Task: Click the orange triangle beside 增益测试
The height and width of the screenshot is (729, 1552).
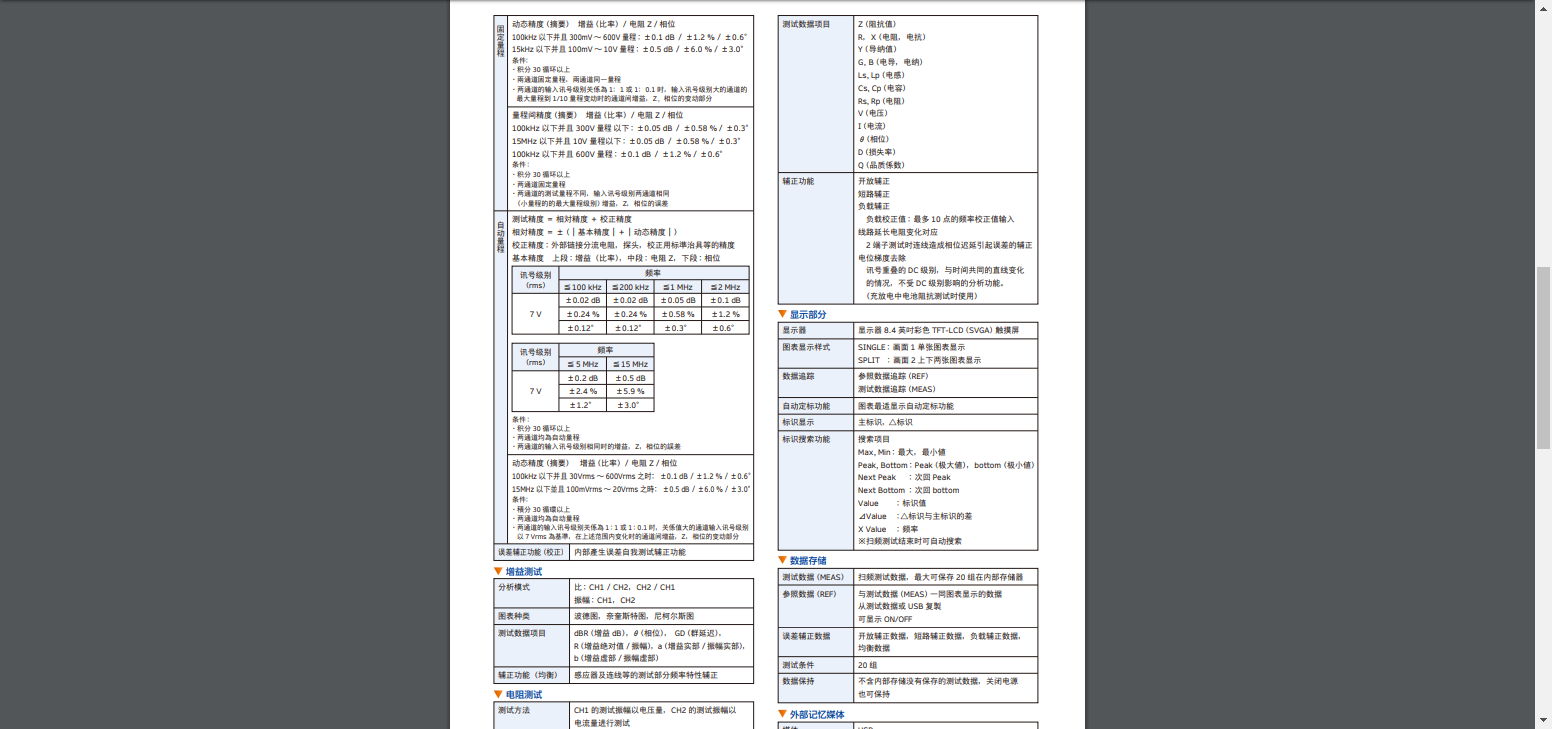Action: 498,572
